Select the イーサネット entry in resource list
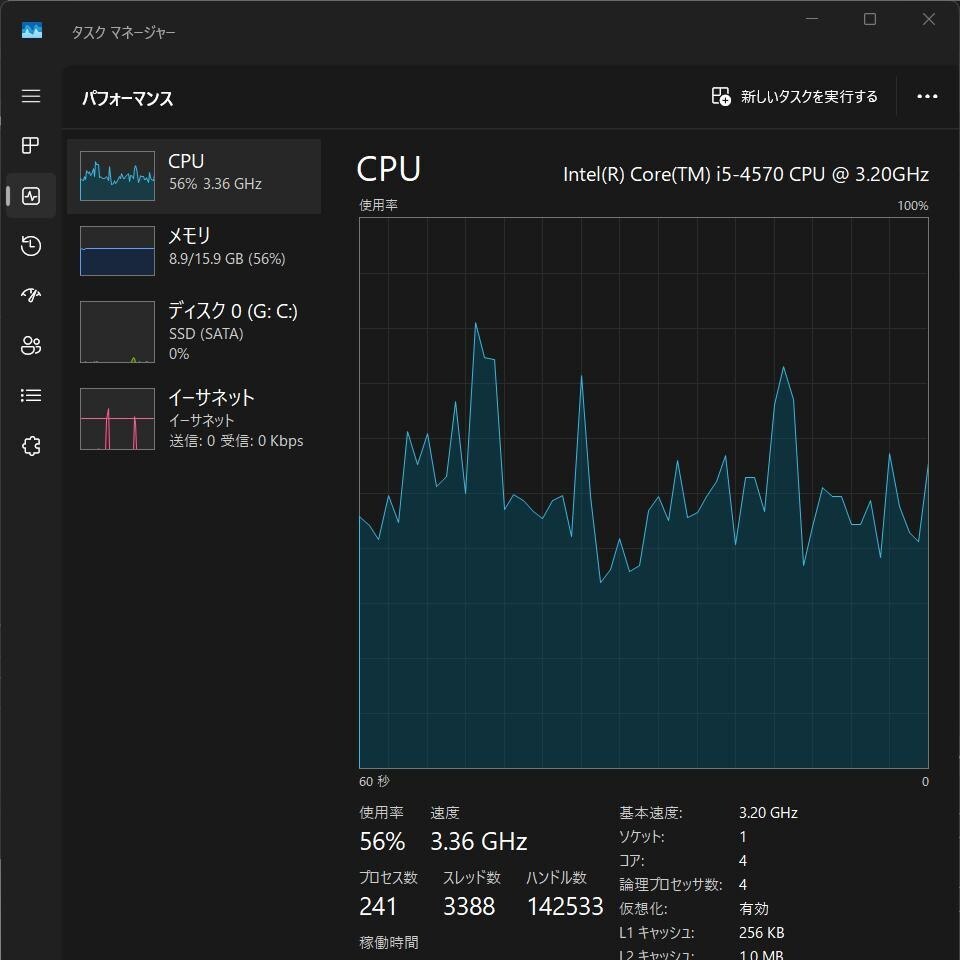Image resolution: width=960 pixels, height=960 pixels. click(x=194, y=418)
